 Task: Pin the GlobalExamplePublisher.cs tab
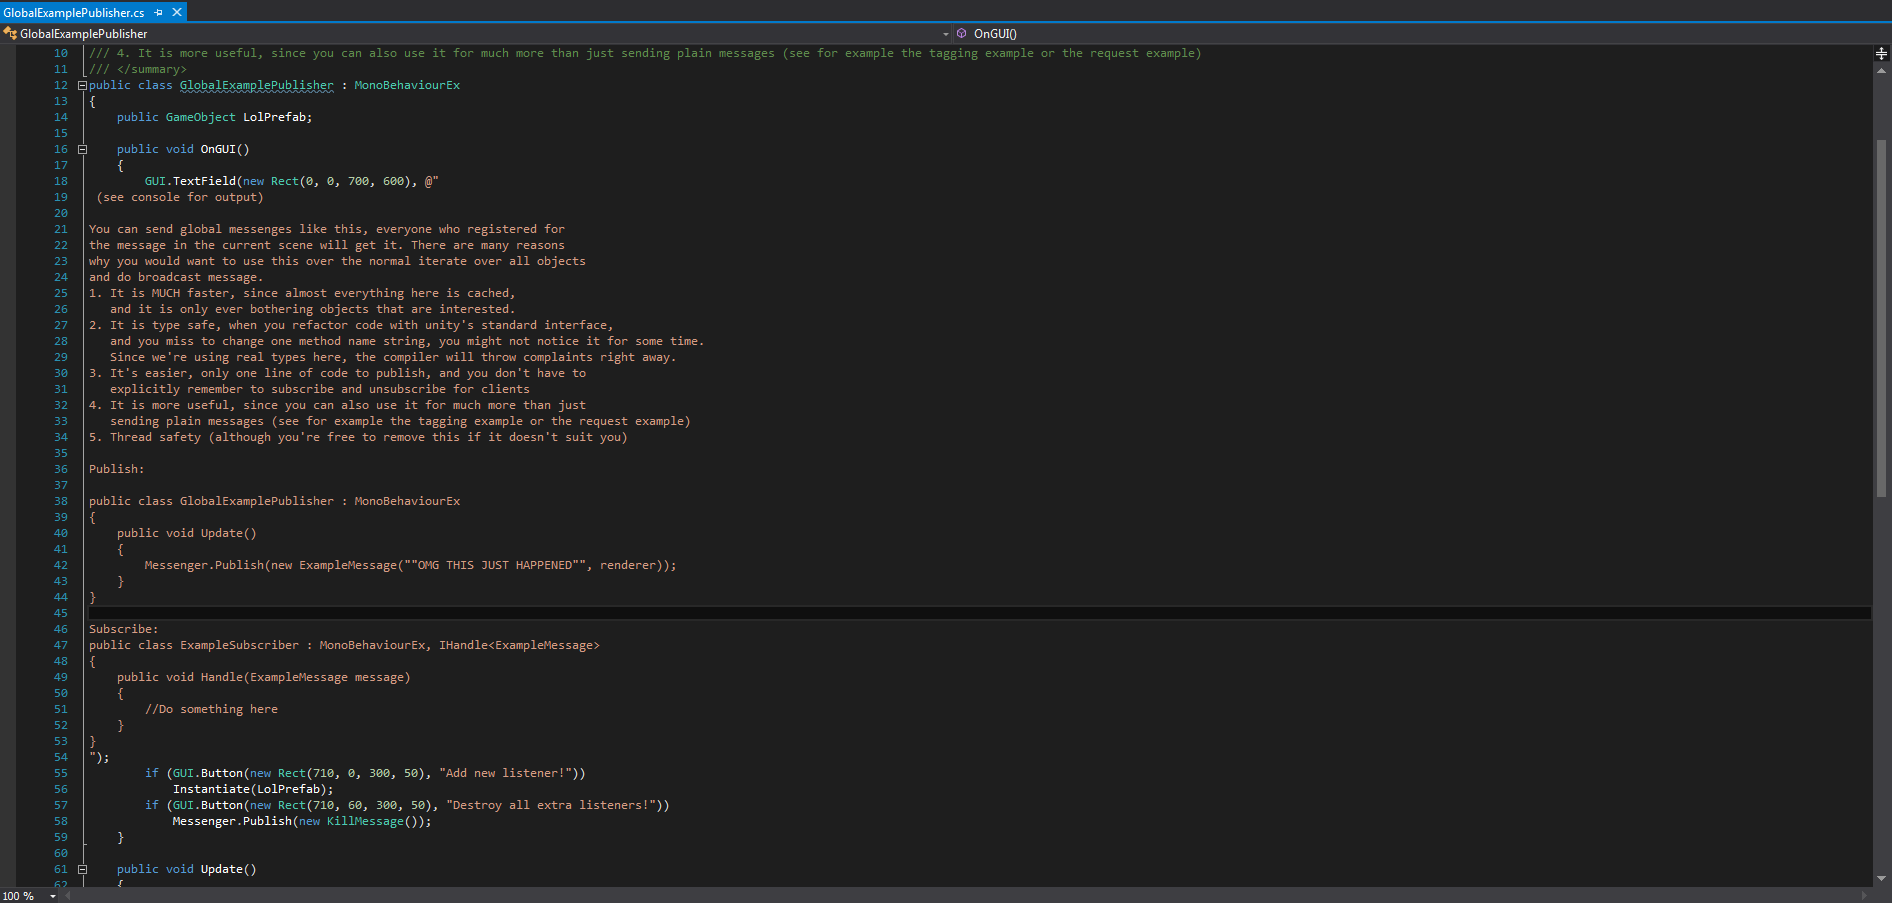[x=158, y=12]
